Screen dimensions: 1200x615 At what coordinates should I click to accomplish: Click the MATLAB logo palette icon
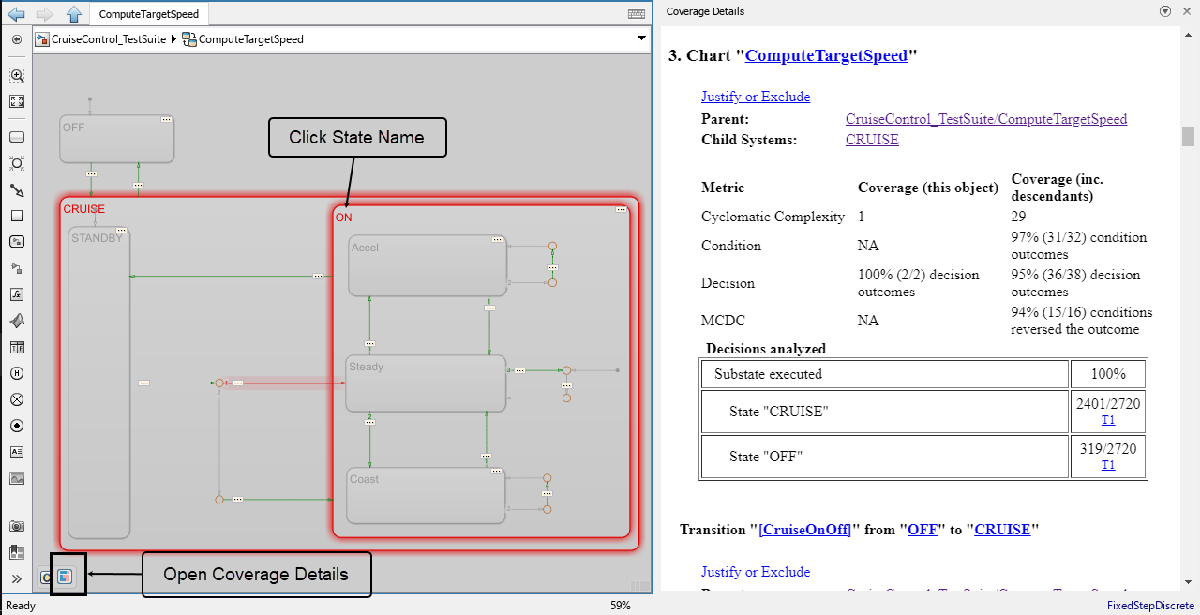17,321
